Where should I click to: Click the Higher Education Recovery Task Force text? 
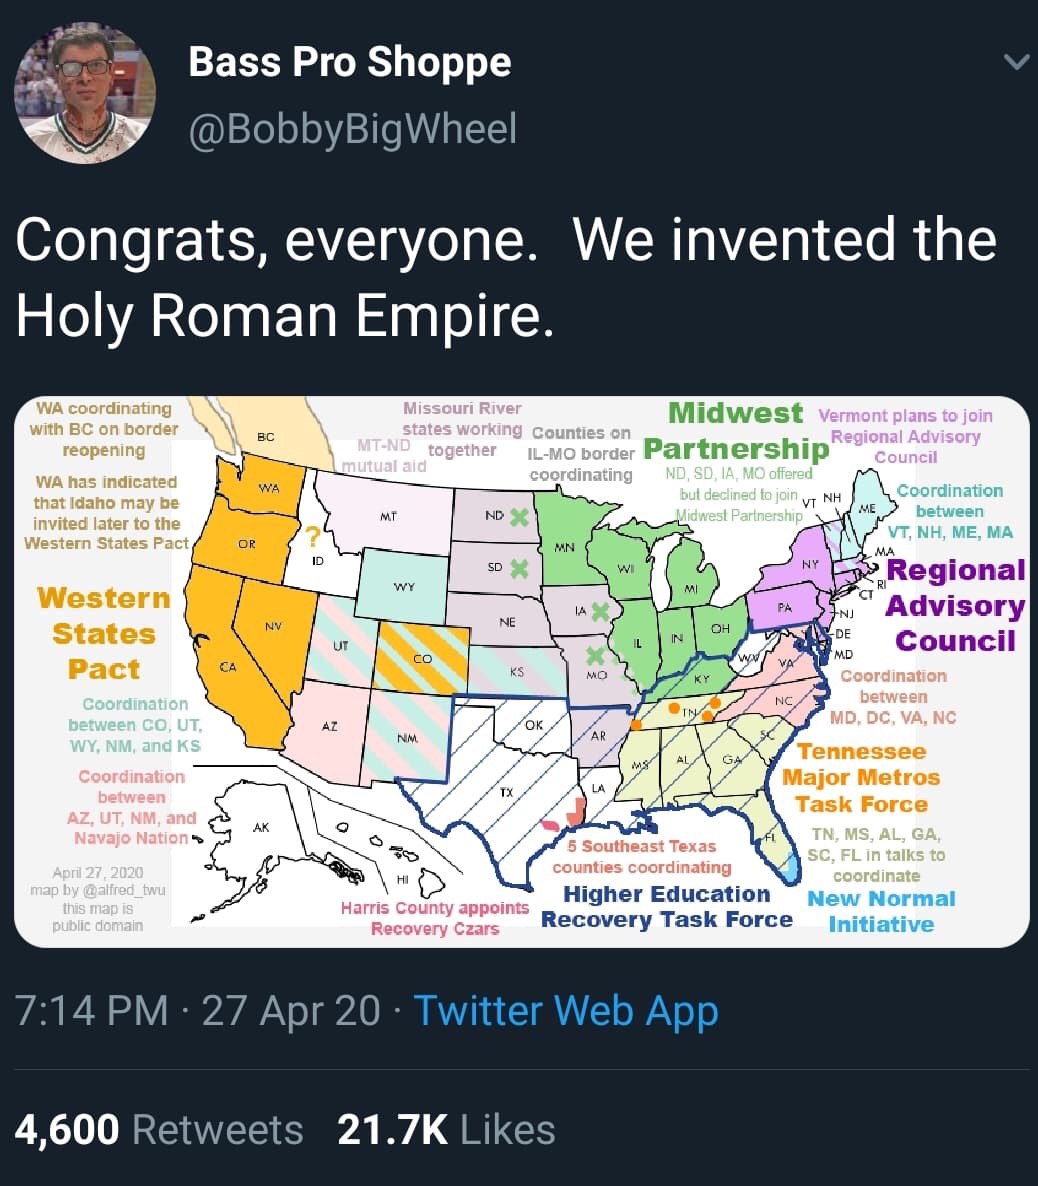point(667,906)
